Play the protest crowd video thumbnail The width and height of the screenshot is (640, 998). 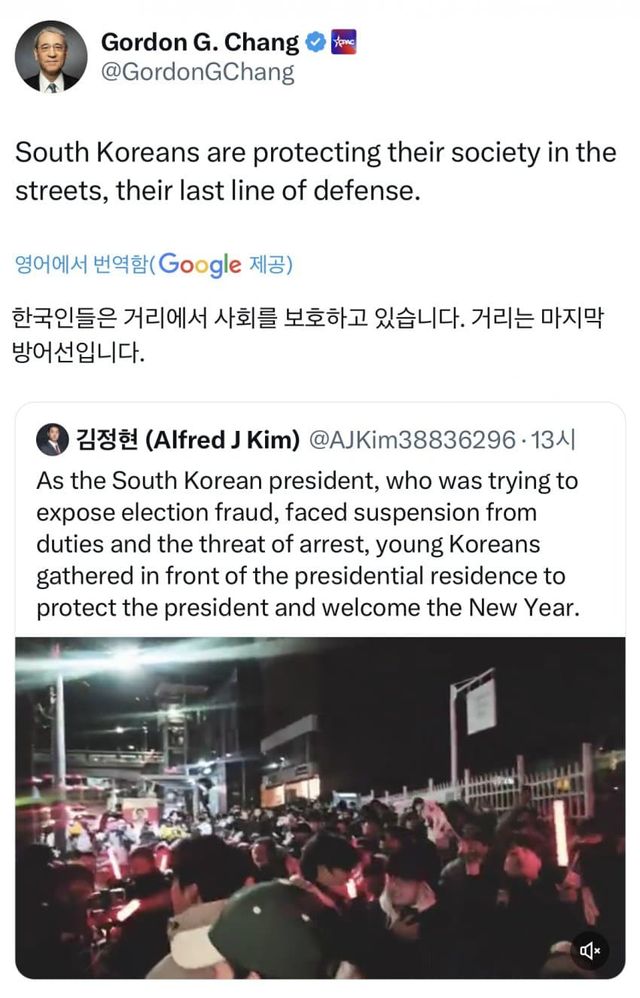click(x=320, y=808)
